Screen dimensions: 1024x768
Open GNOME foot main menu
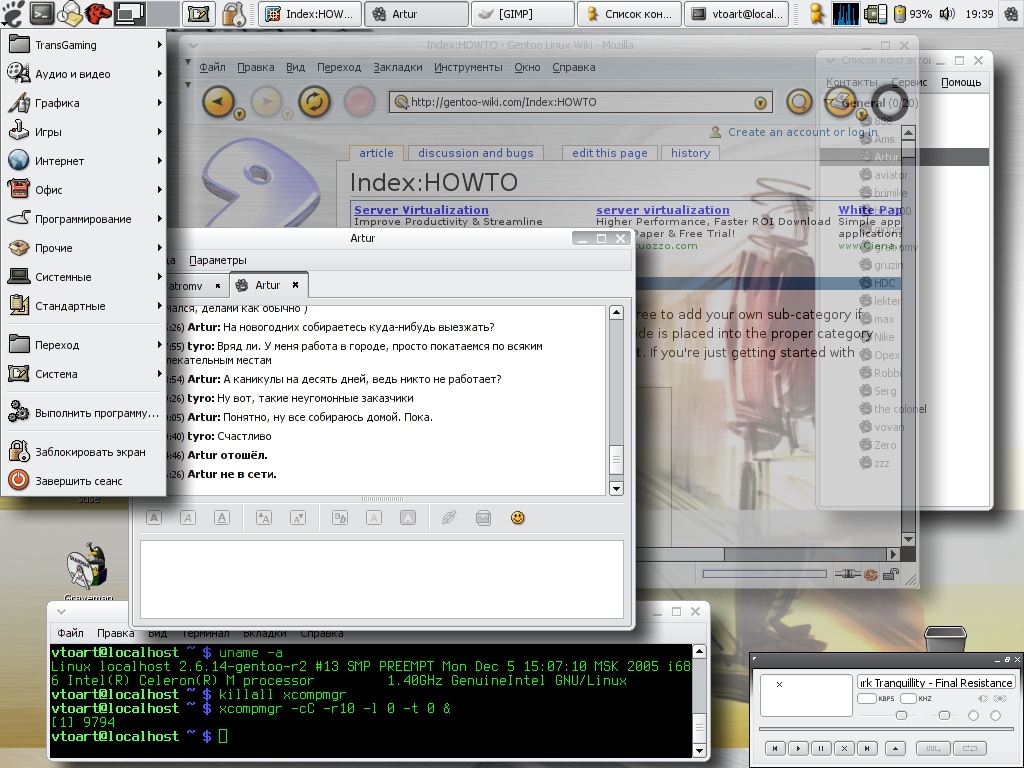coord(12,13)
